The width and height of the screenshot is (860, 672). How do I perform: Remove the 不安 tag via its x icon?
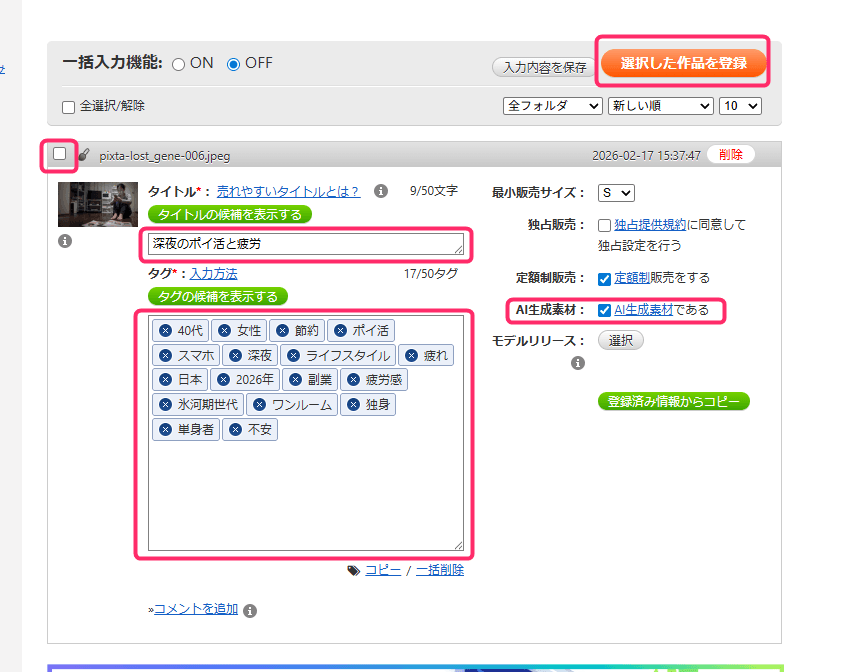click(235, 430)
